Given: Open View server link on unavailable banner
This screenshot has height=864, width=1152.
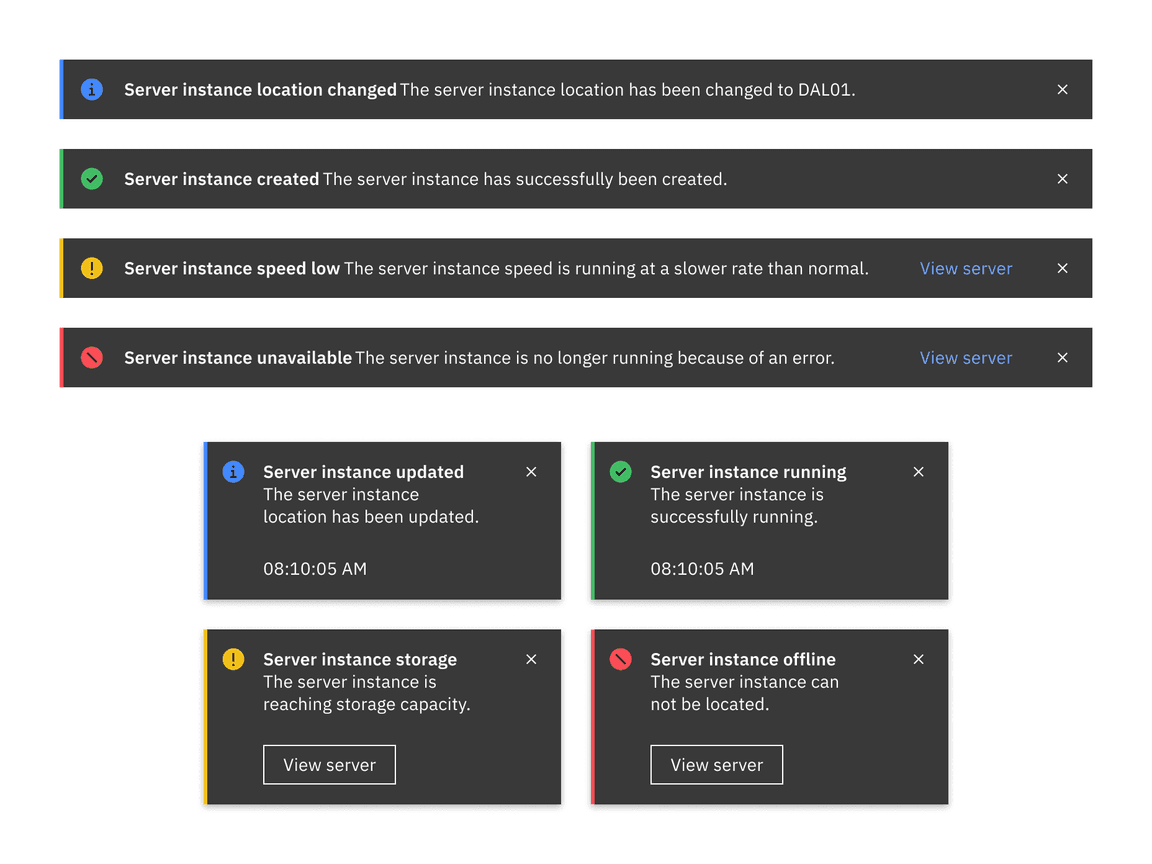Looking at the screenshot, I should coord(966,357).
